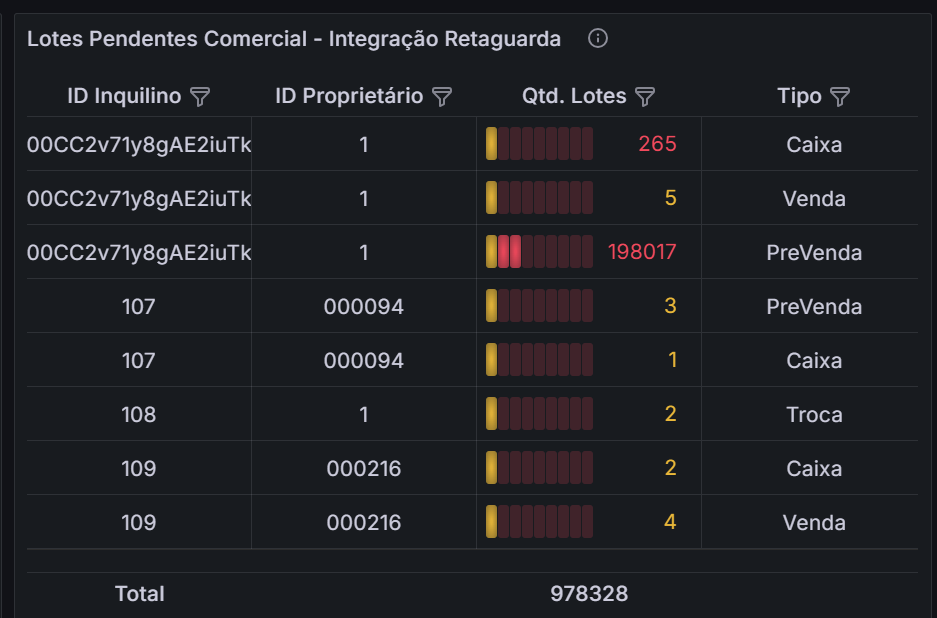
Task: Select the 198017 quantity value
Action: click(x=642, y=252)
